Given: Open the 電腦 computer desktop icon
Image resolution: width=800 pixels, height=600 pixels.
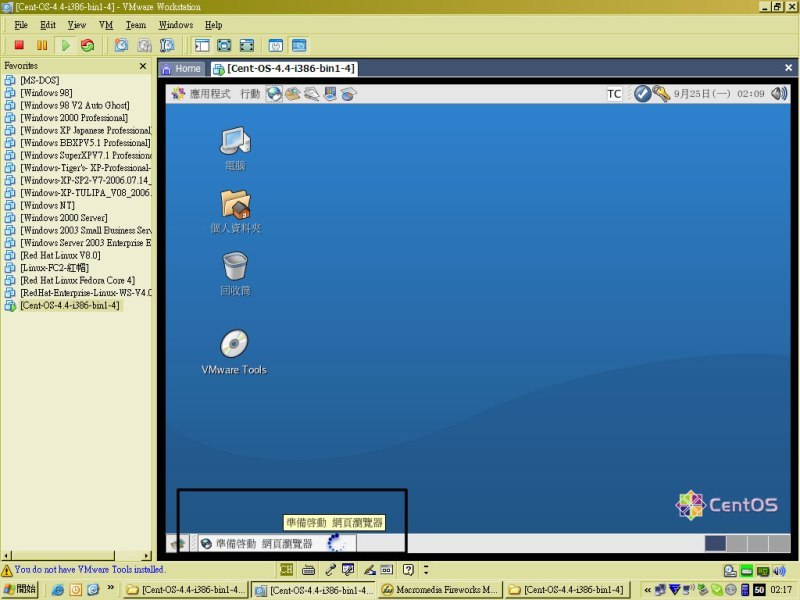Looking at the screenshot, I should tap(235, 148).
